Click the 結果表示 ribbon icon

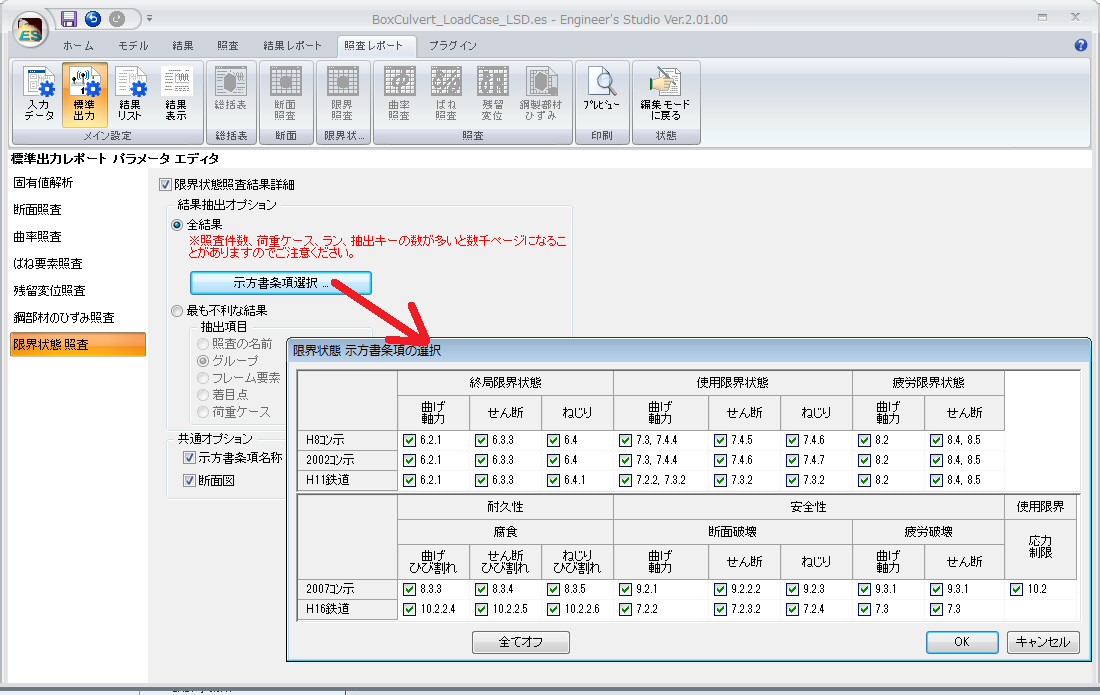(176, 94)
